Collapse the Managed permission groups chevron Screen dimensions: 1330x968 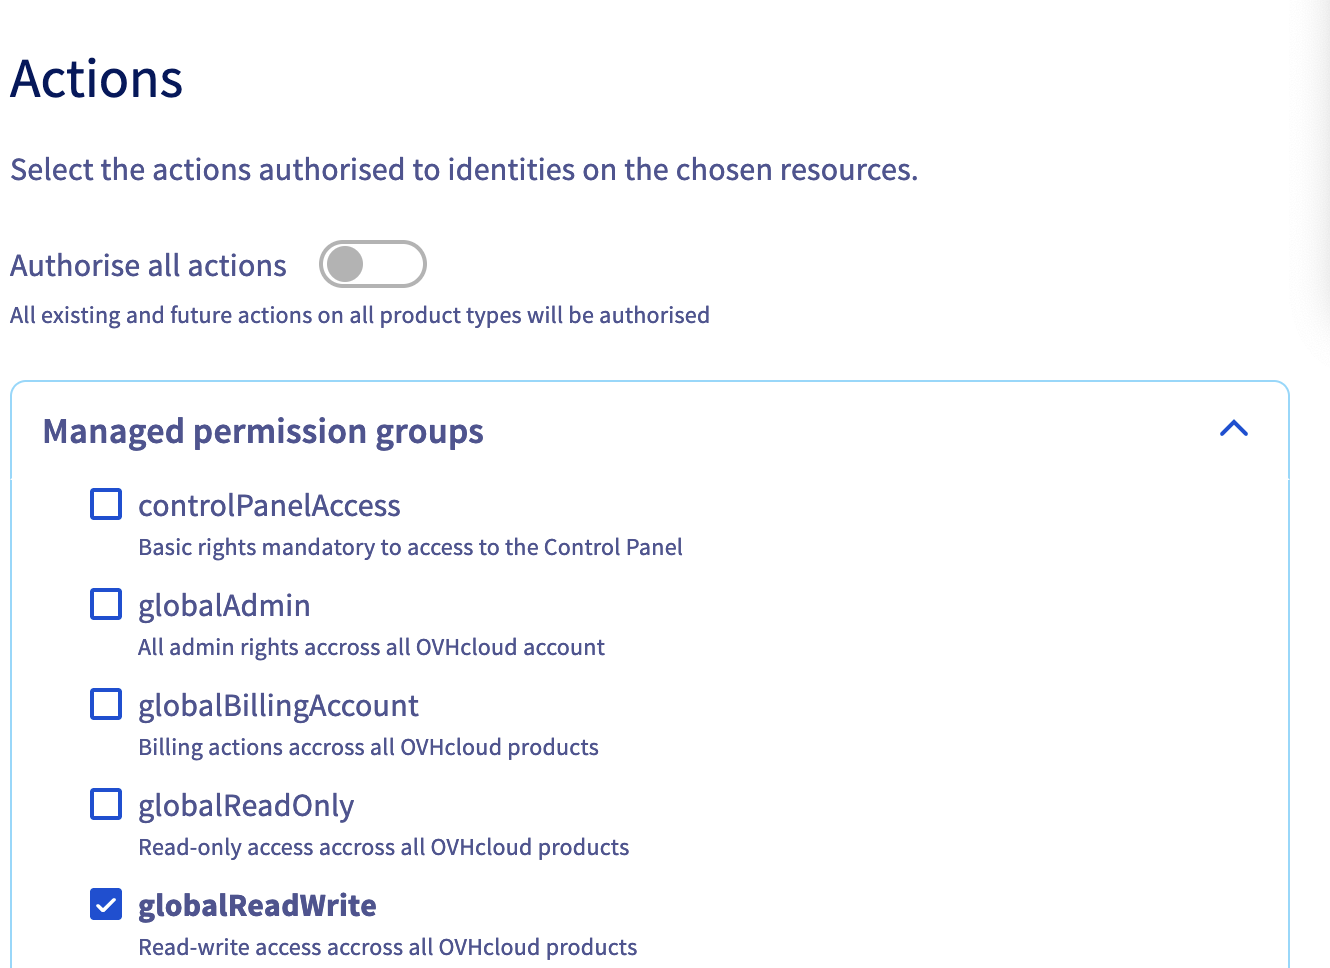pyautogui.click(x=1234, y=429)
